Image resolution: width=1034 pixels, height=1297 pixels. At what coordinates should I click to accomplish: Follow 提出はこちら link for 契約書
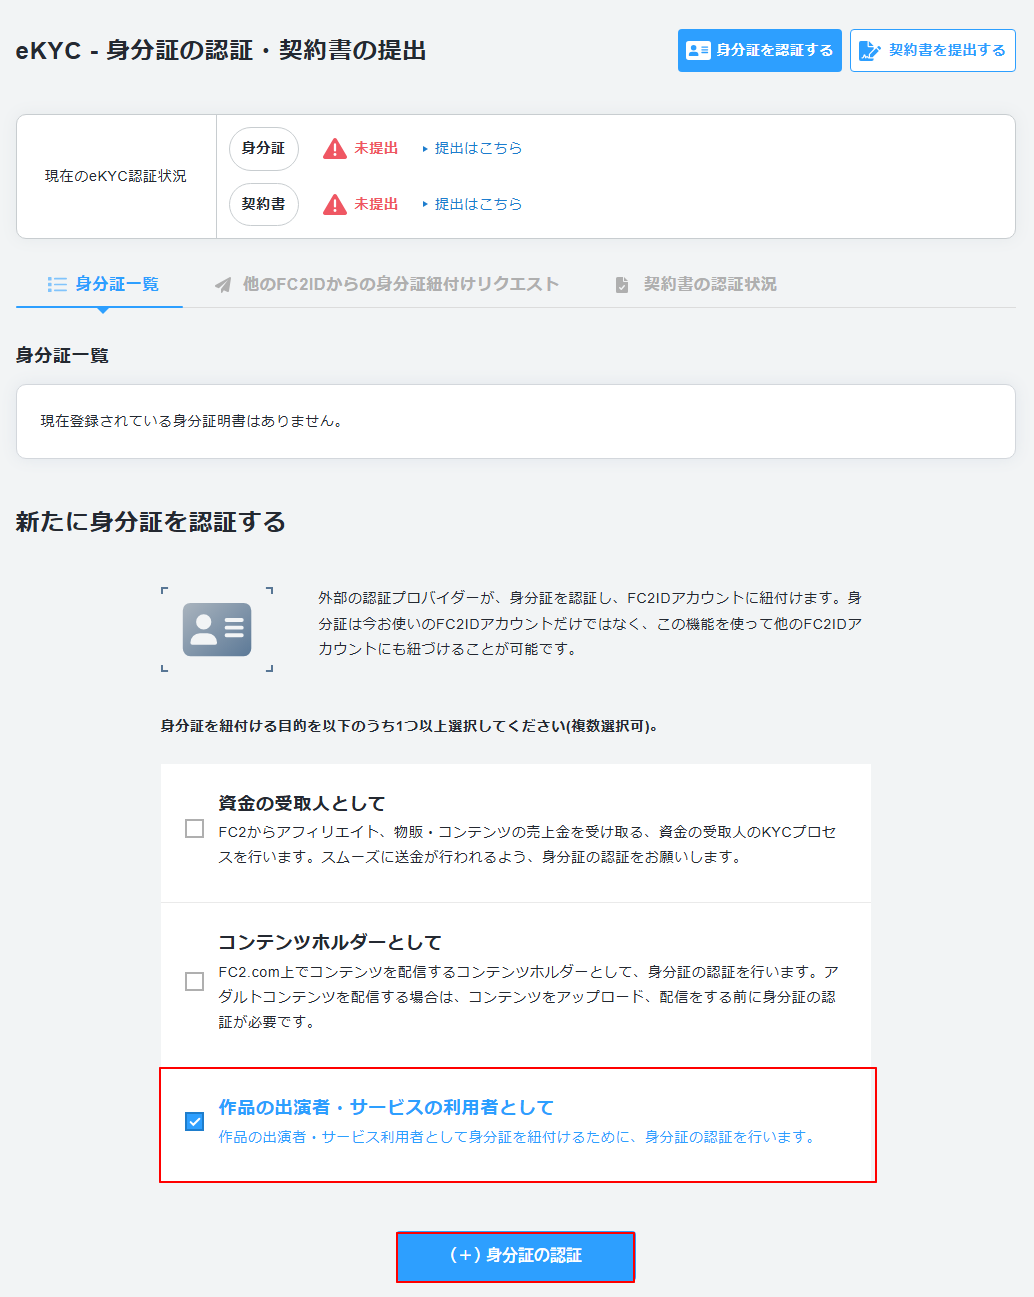[x=477, y=204]
